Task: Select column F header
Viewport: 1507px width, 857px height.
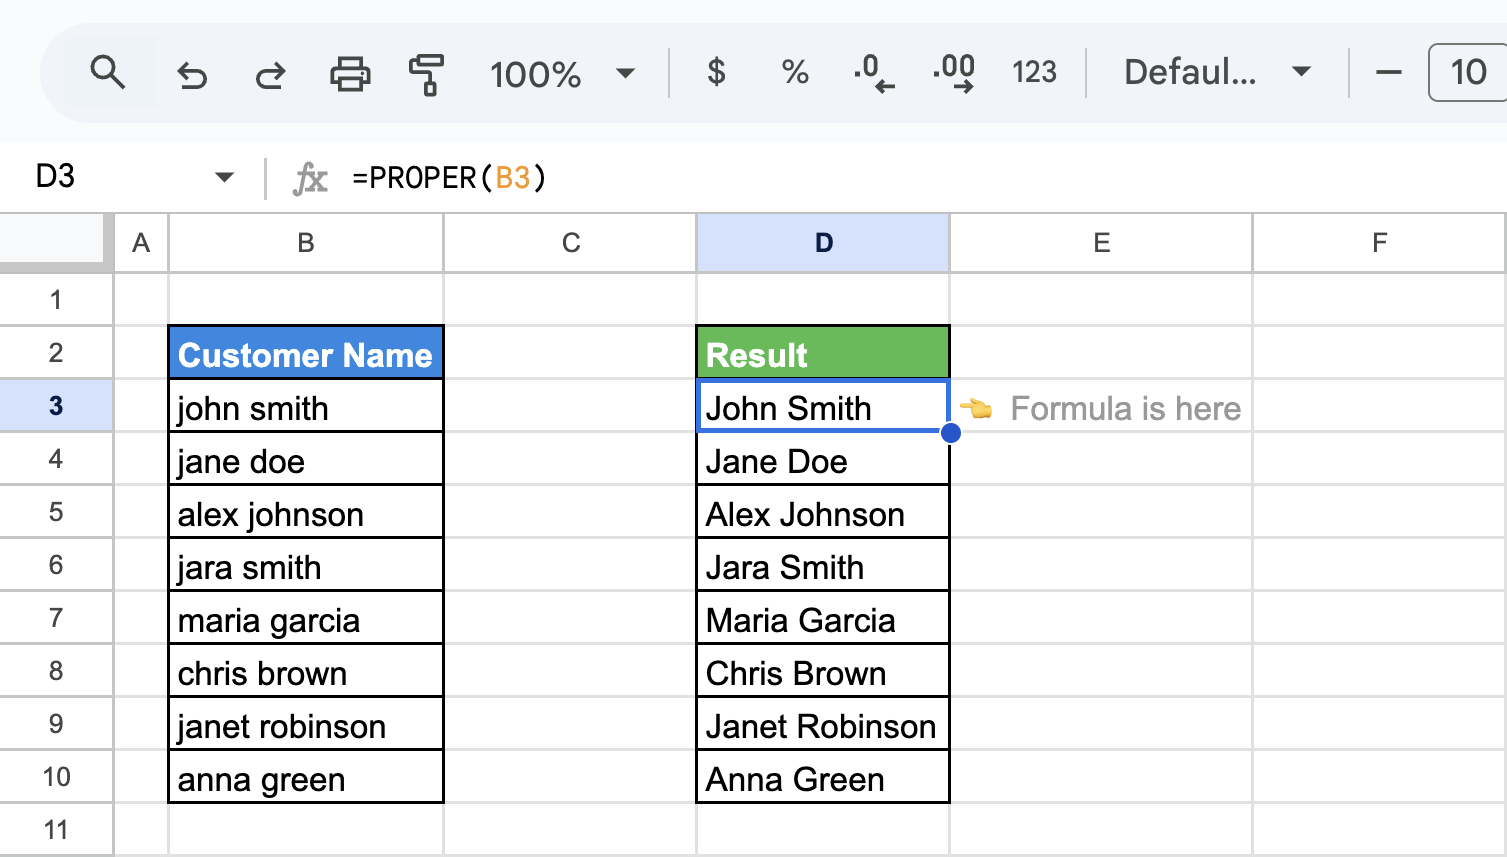Action: click(x=1379, y=243)
